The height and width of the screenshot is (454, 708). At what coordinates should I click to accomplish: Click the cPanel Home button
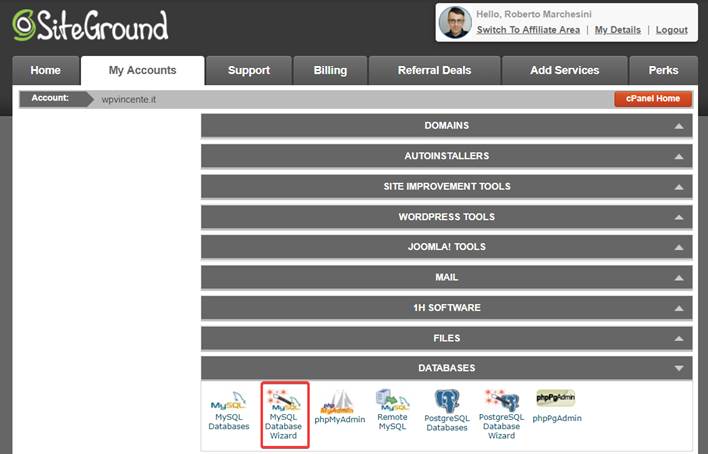point(653,99)
